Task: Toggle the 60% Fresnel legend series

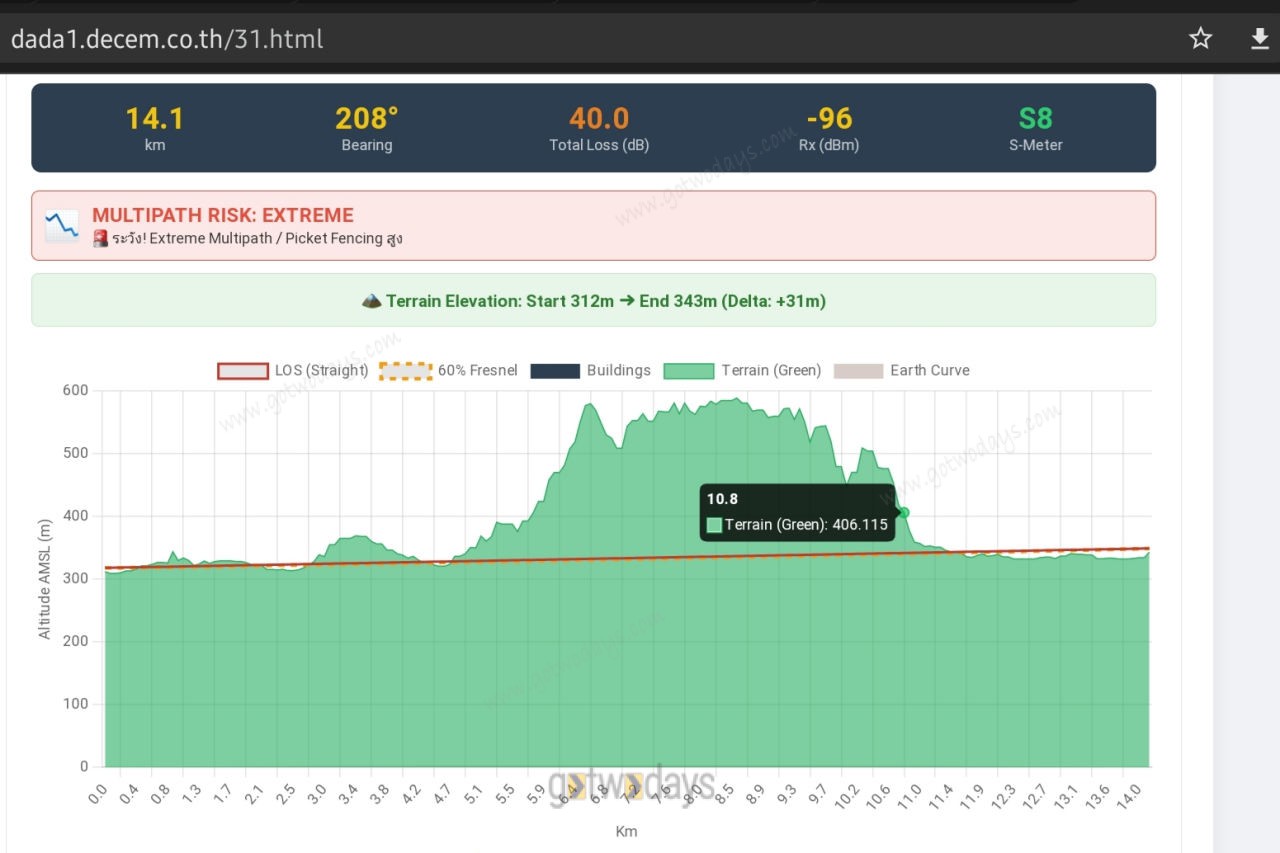Action: (x=405, y=371)
